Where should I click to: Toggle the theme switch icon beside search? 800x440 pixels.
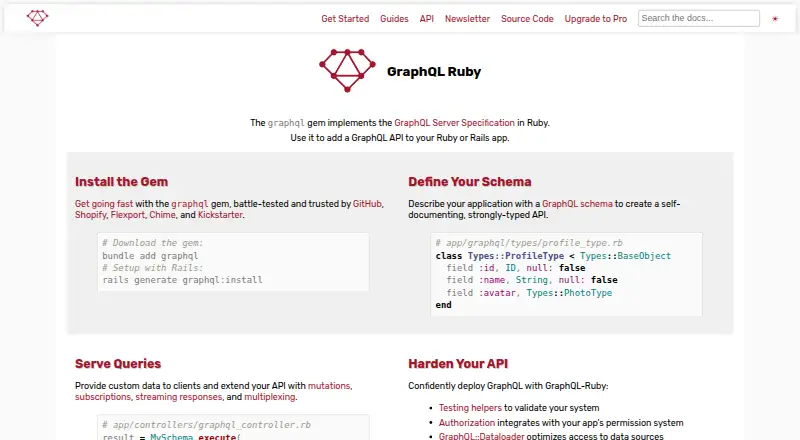pyautogui.click(x=775, y=19)
